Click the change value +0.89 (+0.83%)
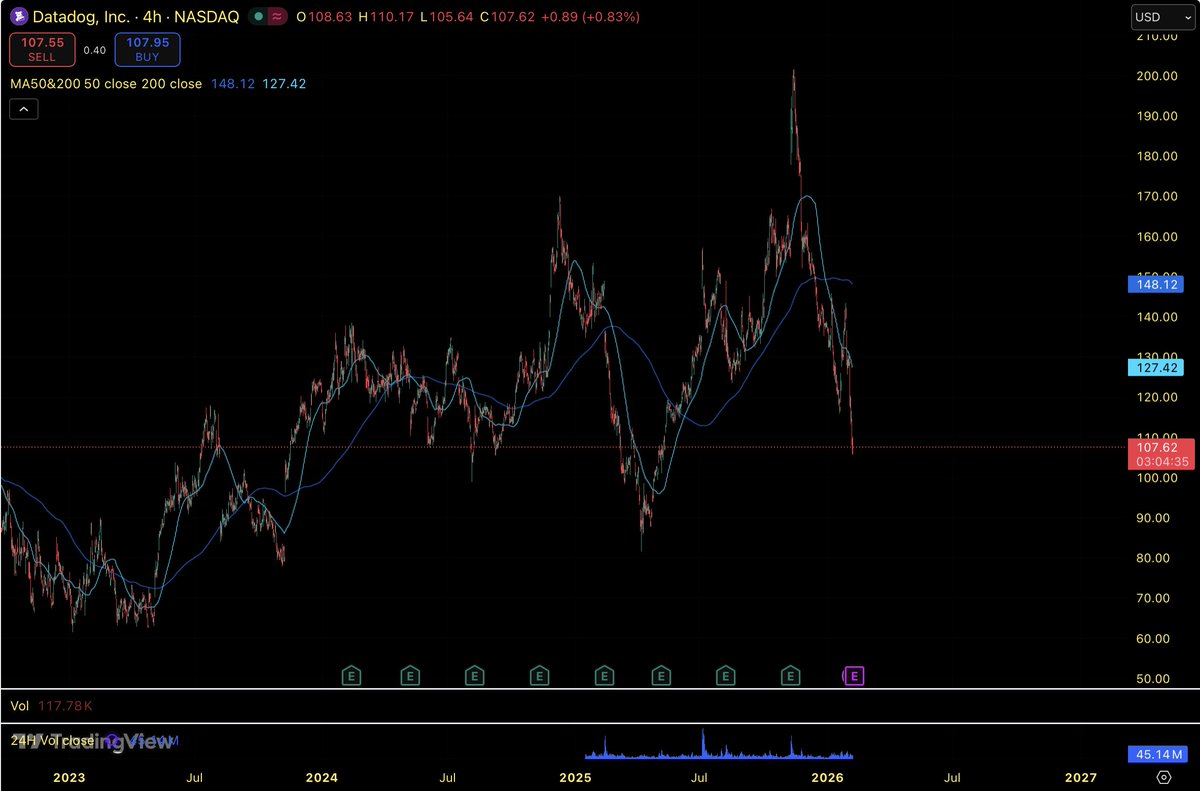This screenshot has width=1200, height=791. [x=590, y=17]
